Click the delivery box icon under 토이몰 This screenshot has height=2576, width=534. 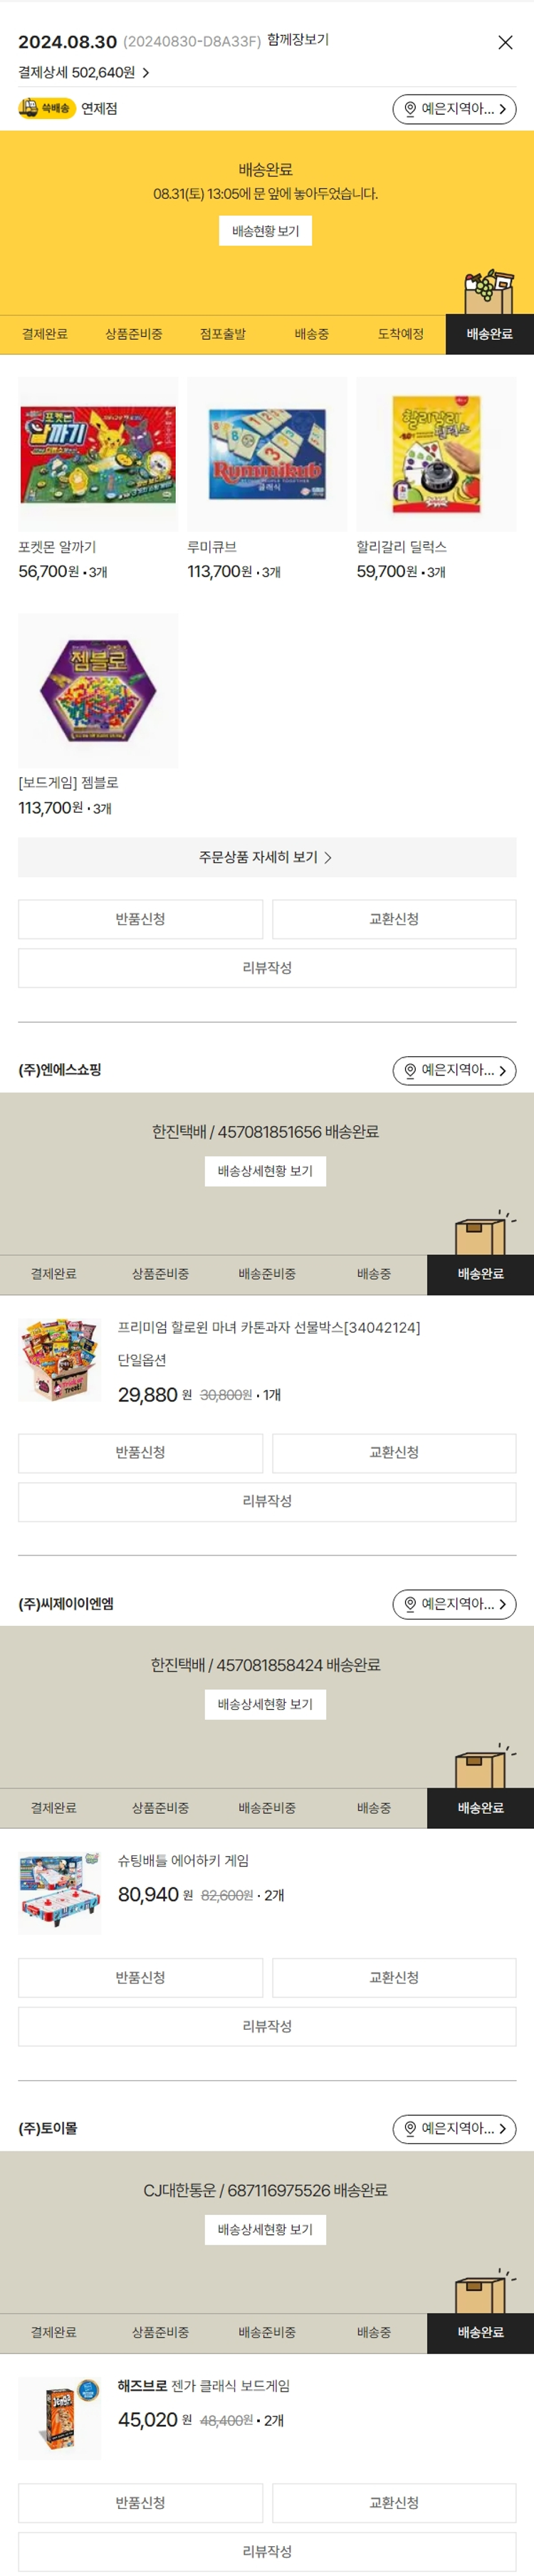click(x=482, y=2293)
